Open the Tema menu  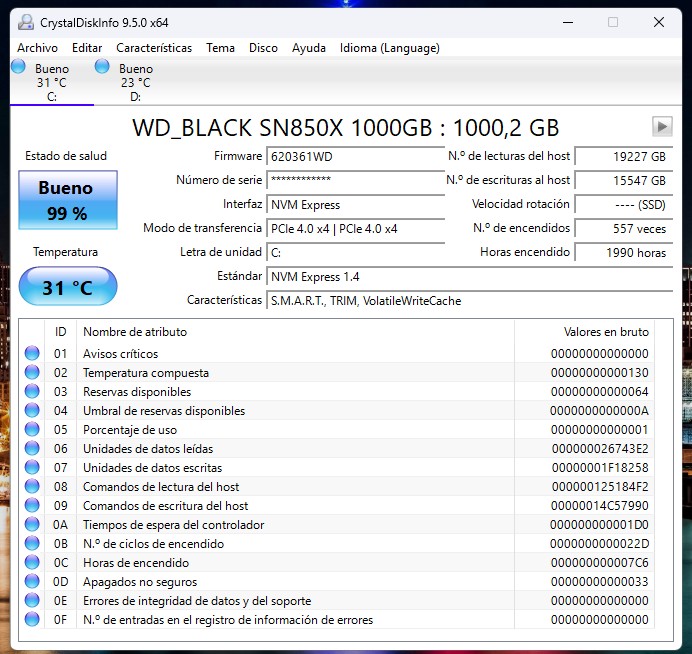(x=220, y=48)
